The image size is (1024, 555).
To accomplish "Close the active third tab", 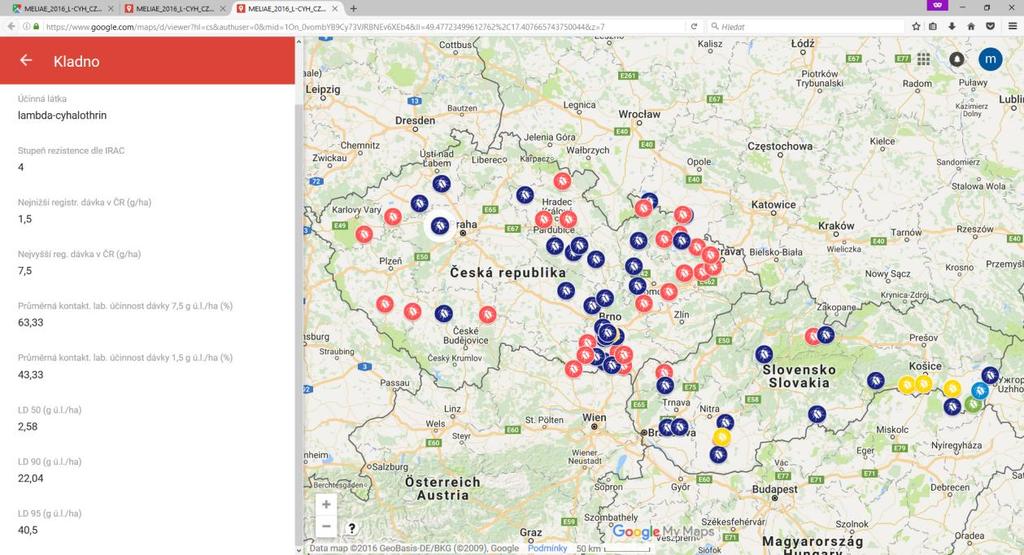I will pyautogui.click(x=336, y=8).
